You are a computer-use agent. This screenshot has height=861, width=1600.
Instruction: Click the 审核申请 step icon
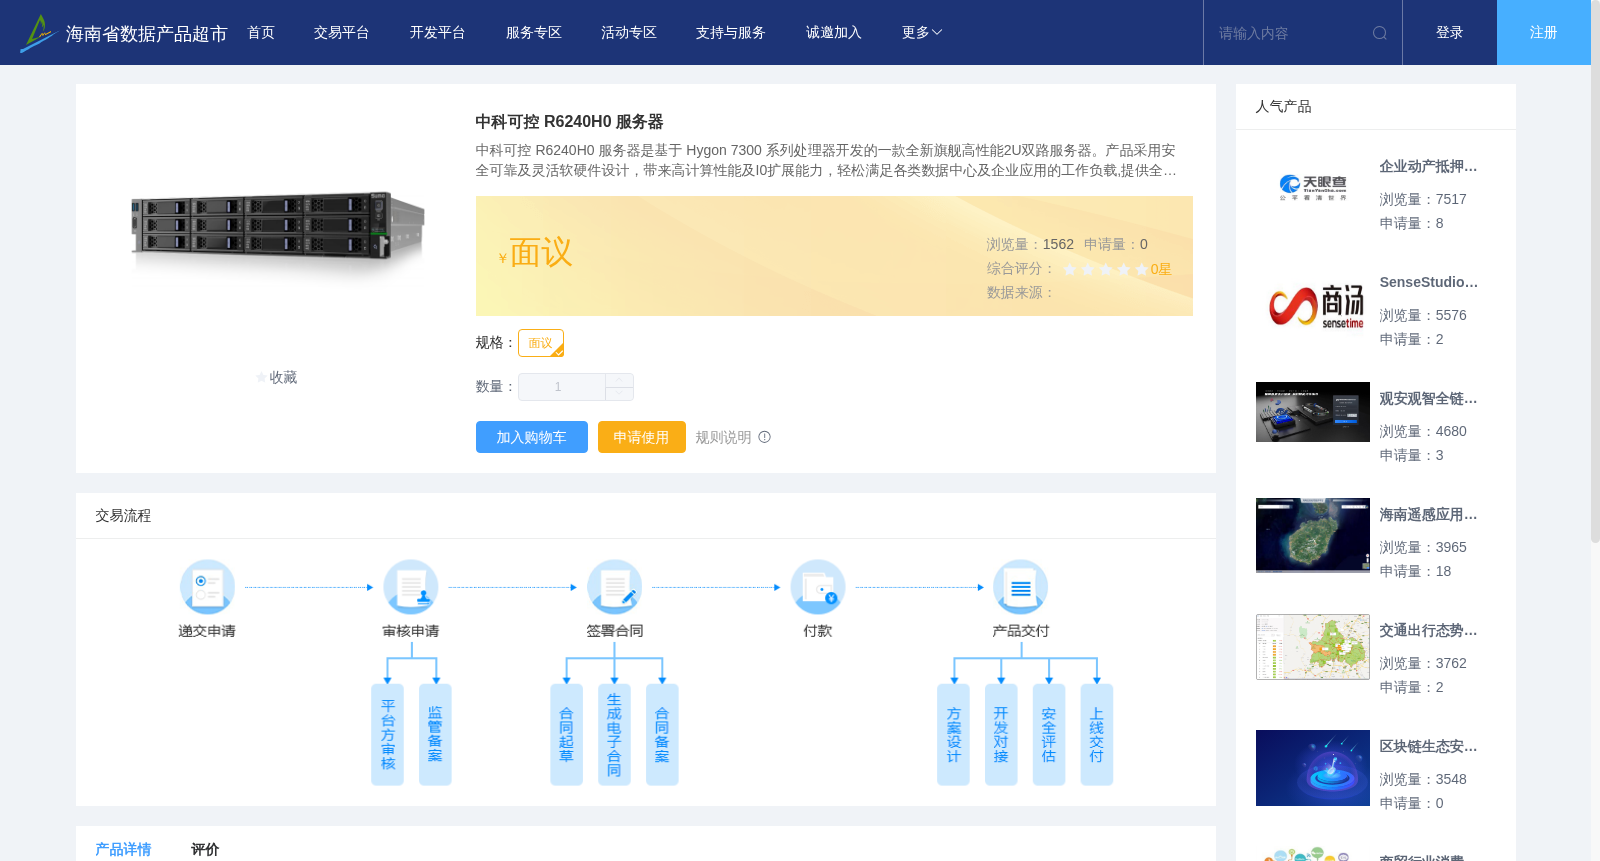[x=411, y=587]
